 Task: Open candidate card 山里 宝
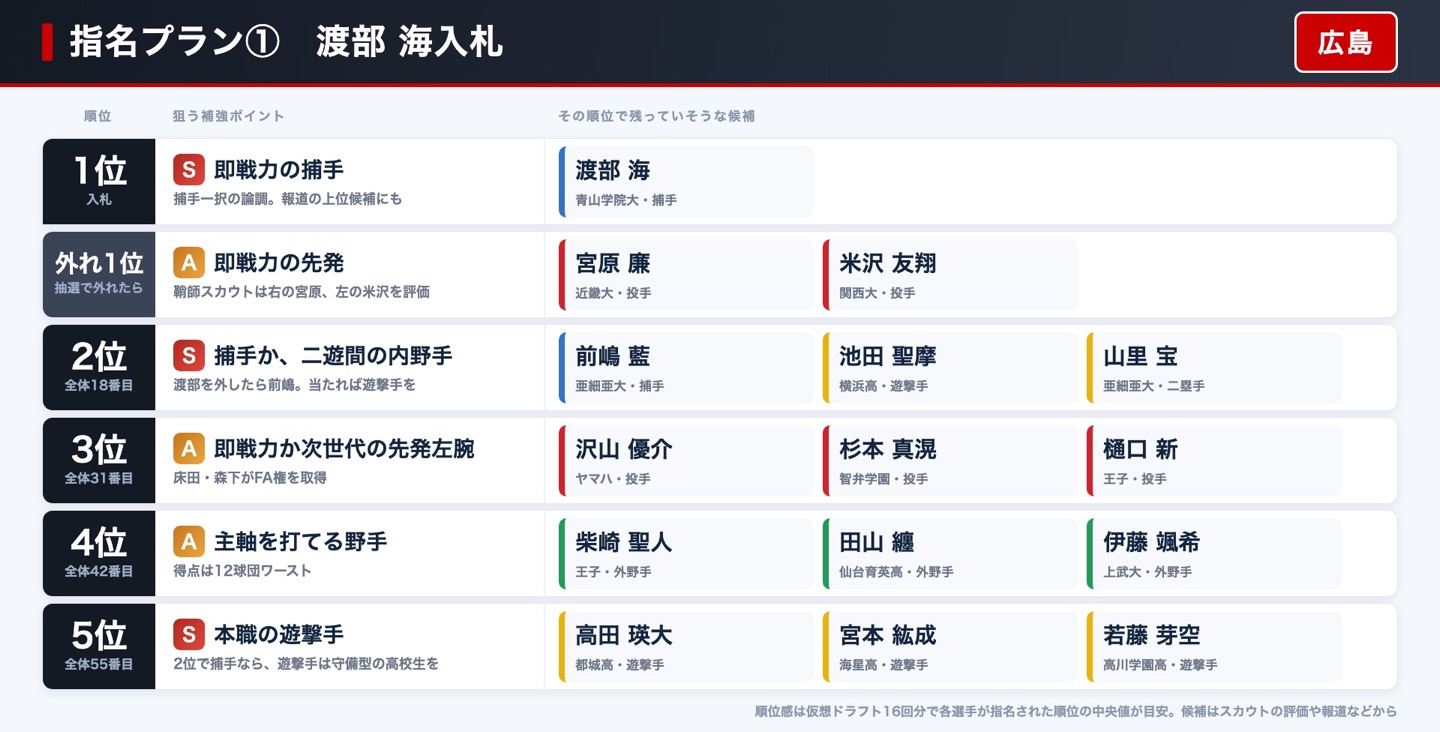[1214, 368]
